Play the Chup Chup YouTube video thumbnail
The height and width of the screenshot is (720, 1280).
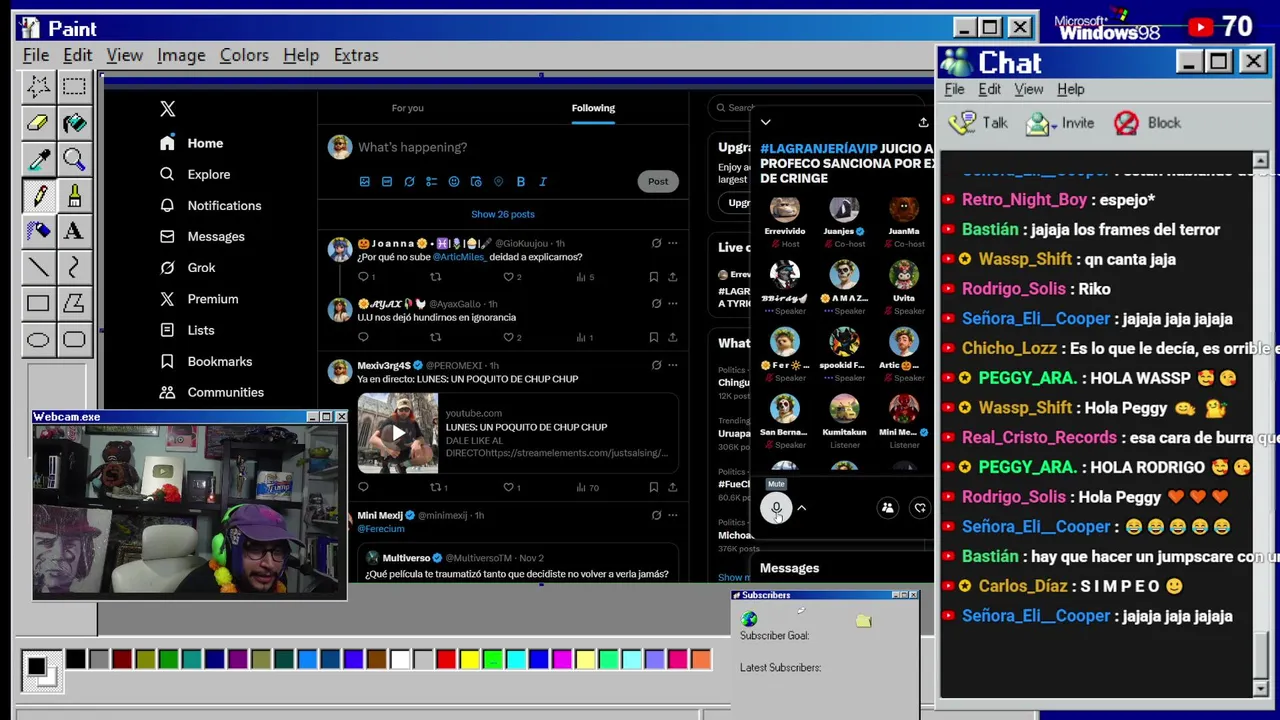pyautogui.click(x=398, y=433)
